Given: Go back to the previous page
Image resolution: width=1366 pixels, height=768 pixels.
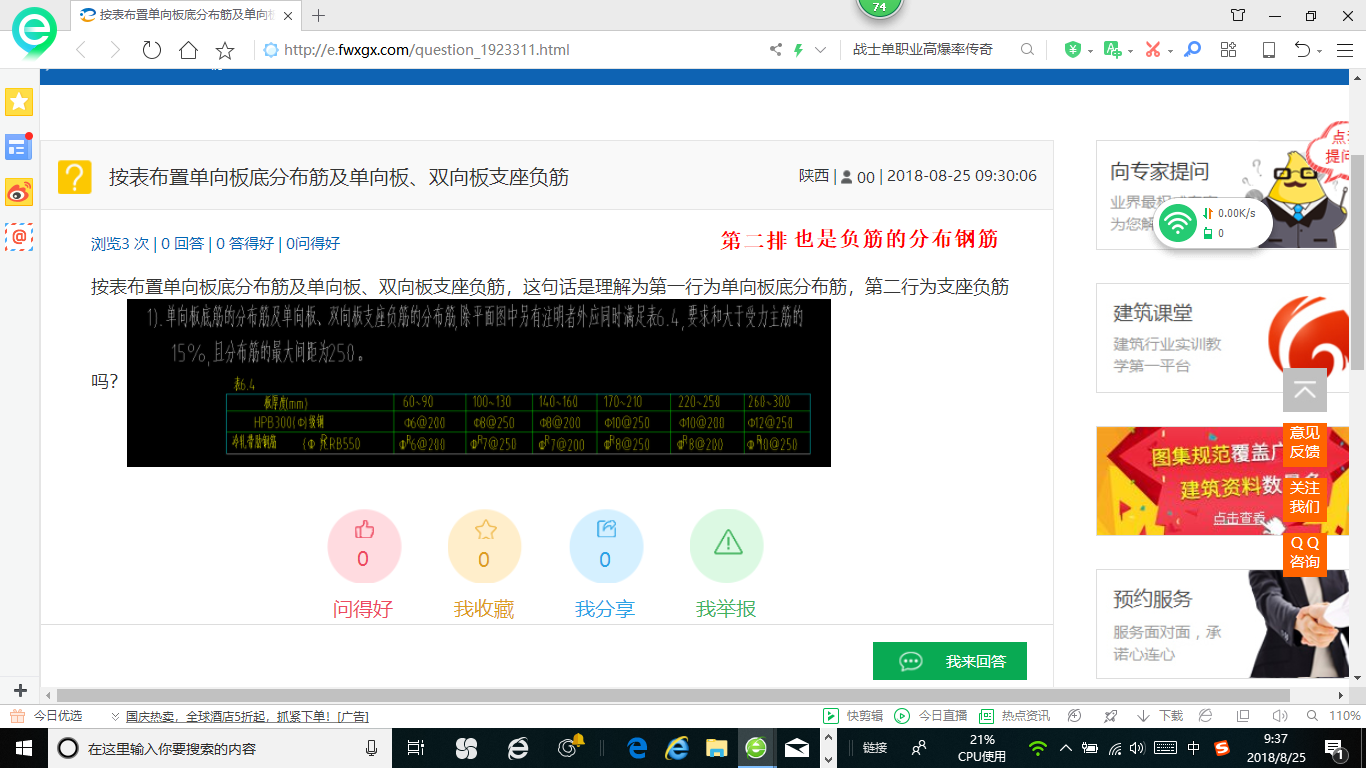Looking at the screenshot, I should (81, 50).
